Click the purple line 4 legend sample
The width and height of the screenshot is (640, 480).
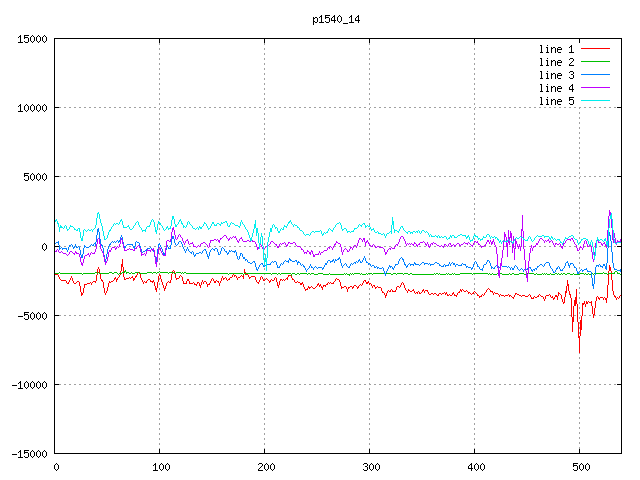tap(595, 88)
